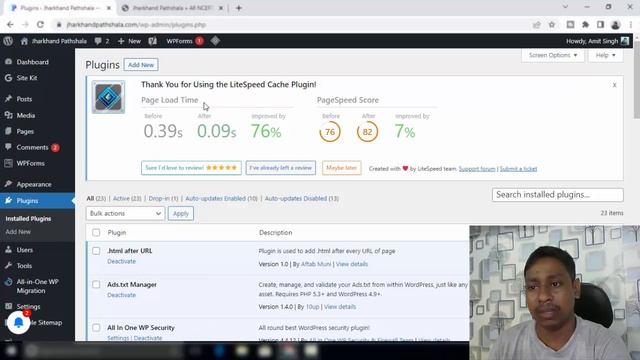Click browser back arrow
The width and height of the screenshot is (640, 360).
pyautogui.click(x=10, y=24)
